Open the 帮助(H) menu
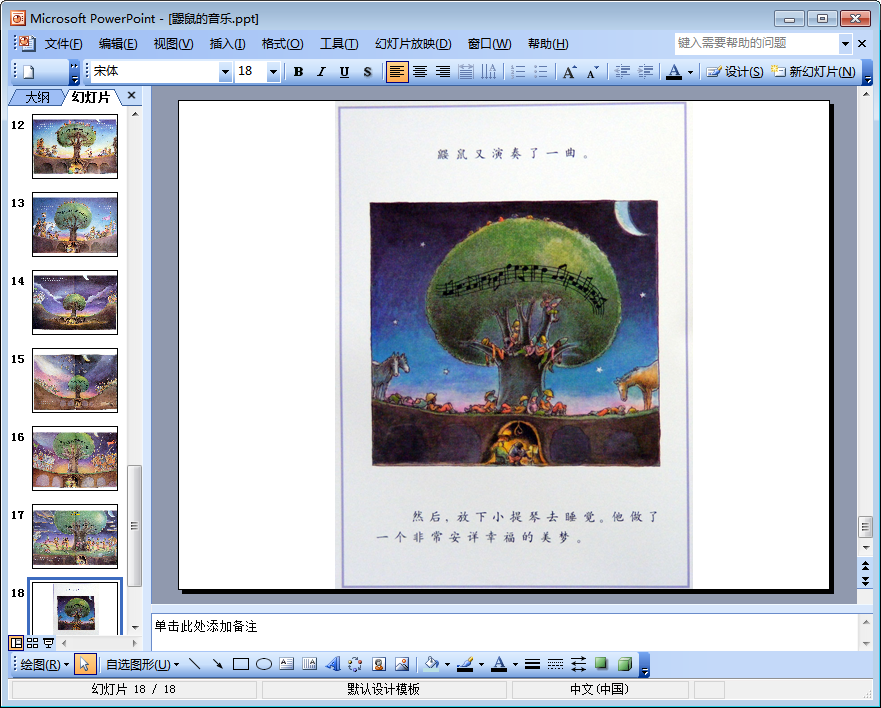The height and width of the screenshot is (708, 881). (x=548, y=44)
